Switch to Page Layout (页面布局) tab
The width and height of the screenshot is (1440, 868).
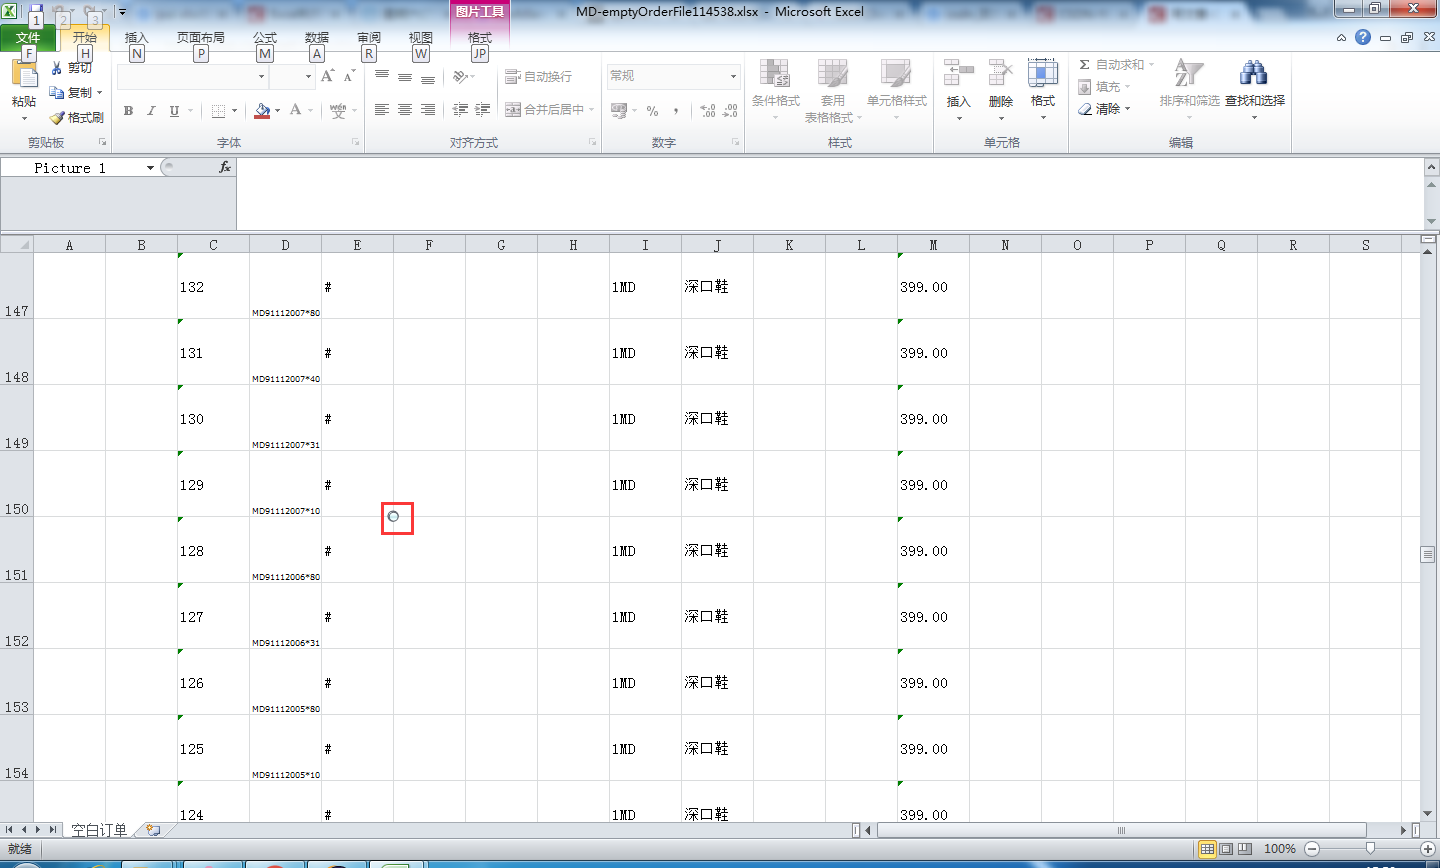[201, 38]
